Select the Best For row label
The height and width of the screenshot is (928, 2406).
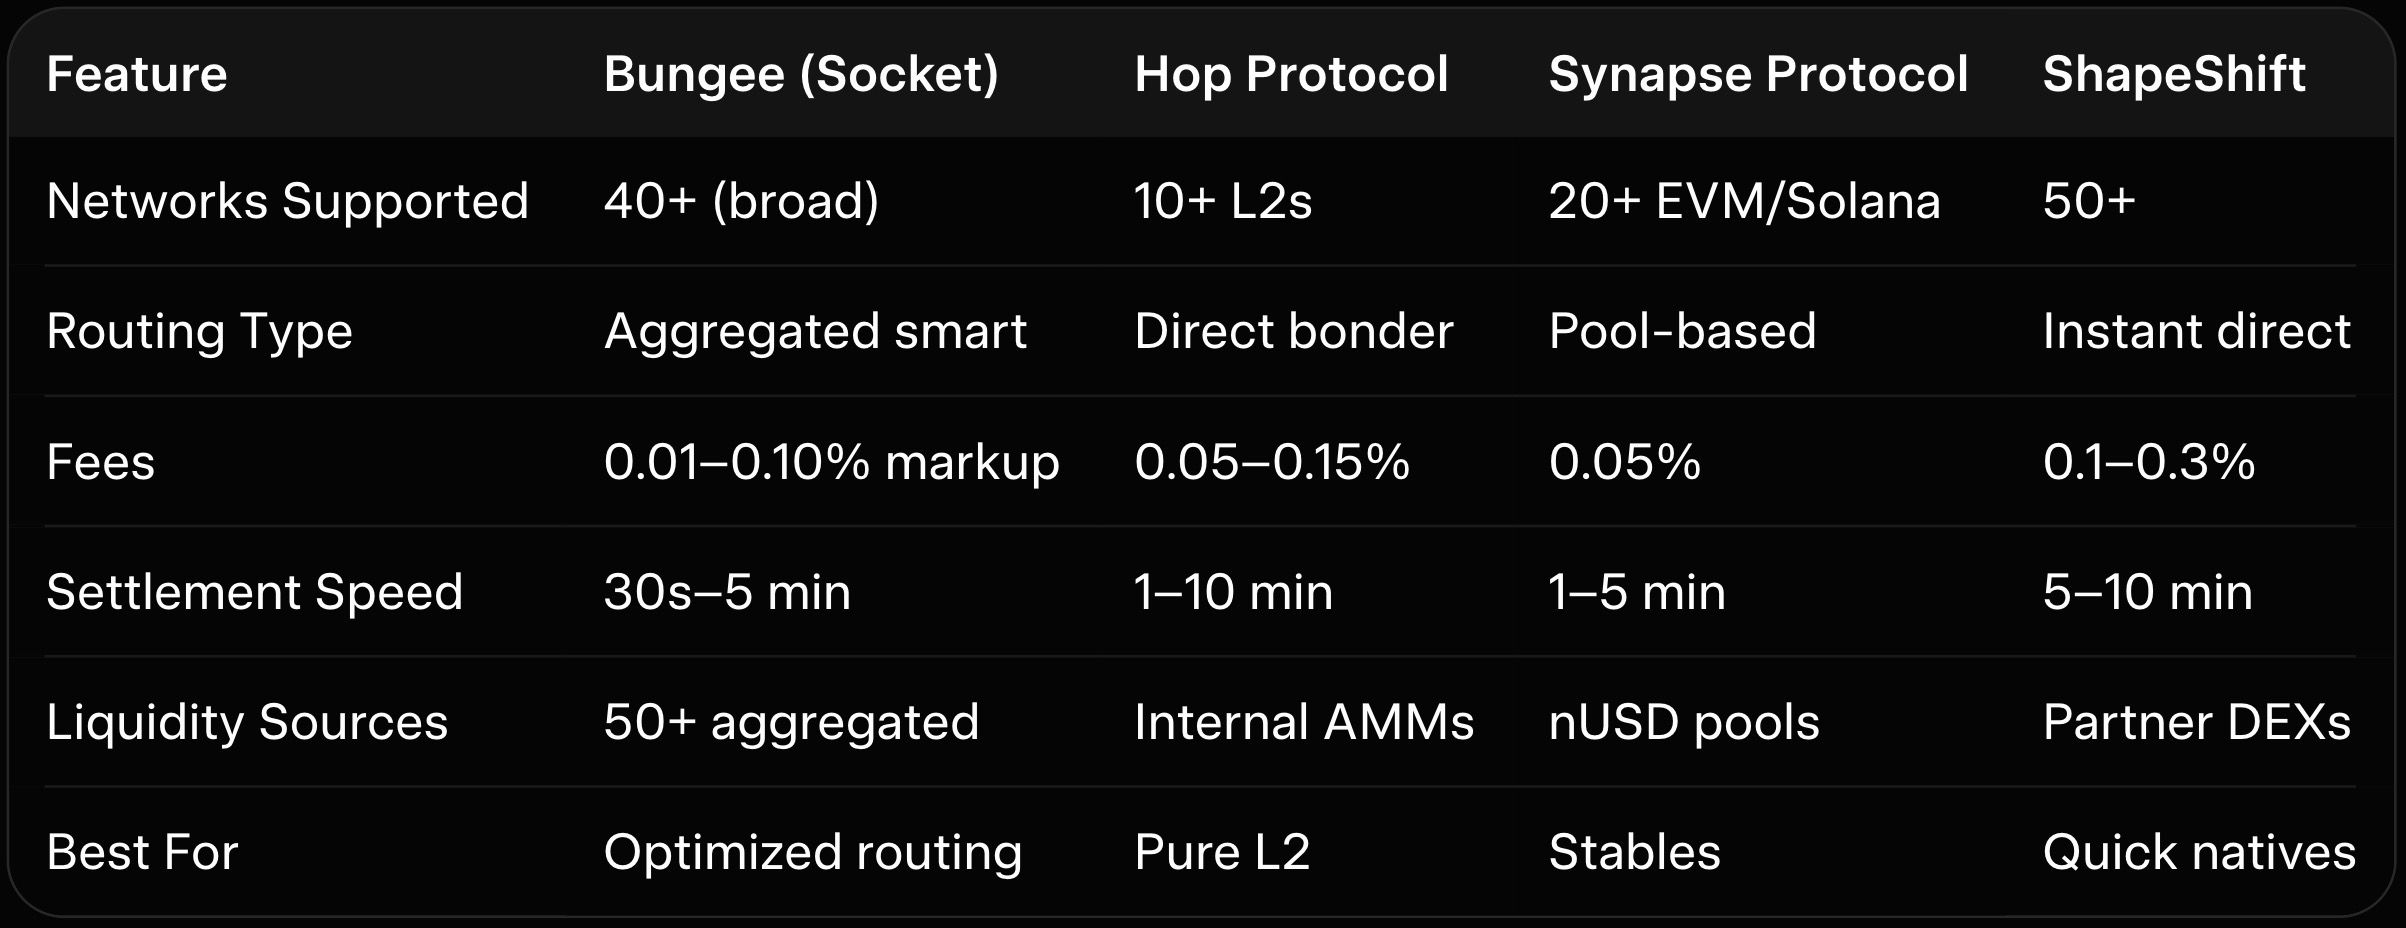142,852
